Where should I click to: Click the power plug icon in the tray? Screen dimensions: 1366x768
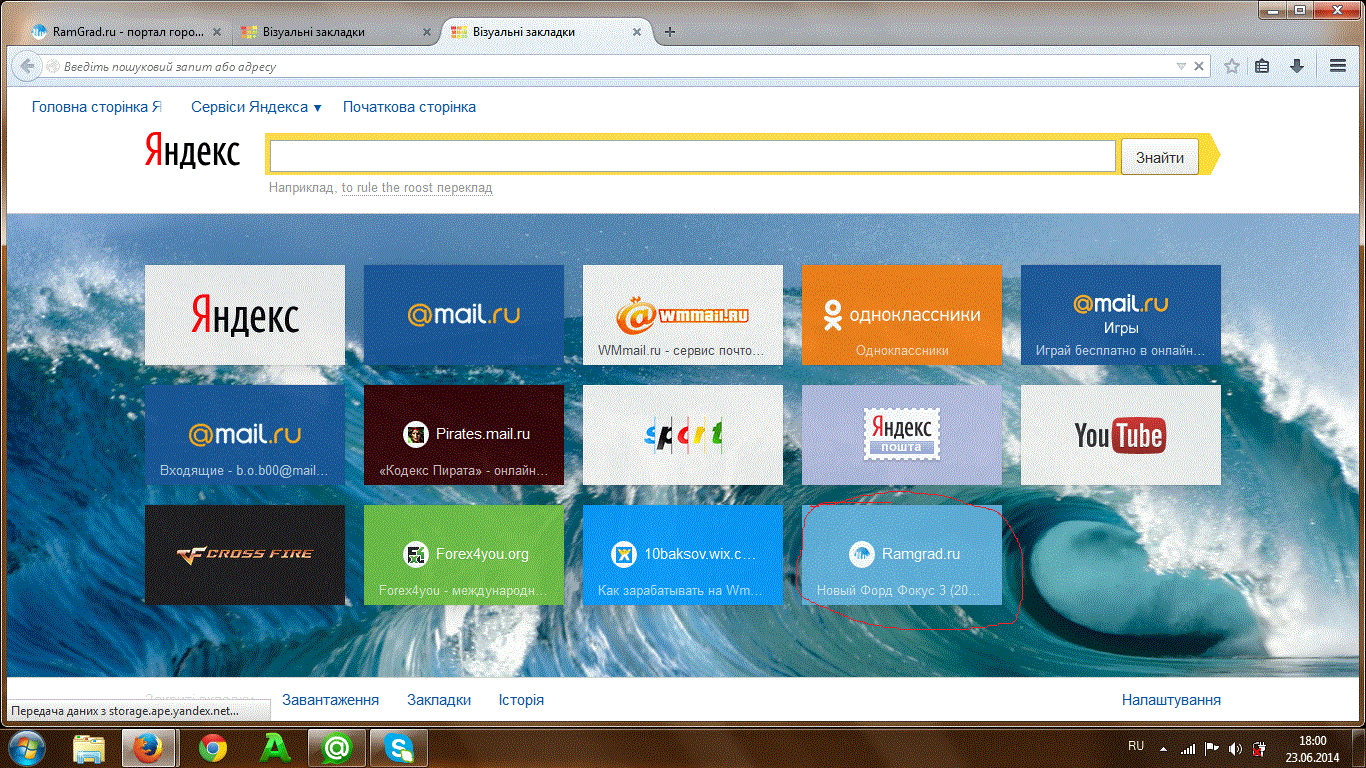(1260, 748)
